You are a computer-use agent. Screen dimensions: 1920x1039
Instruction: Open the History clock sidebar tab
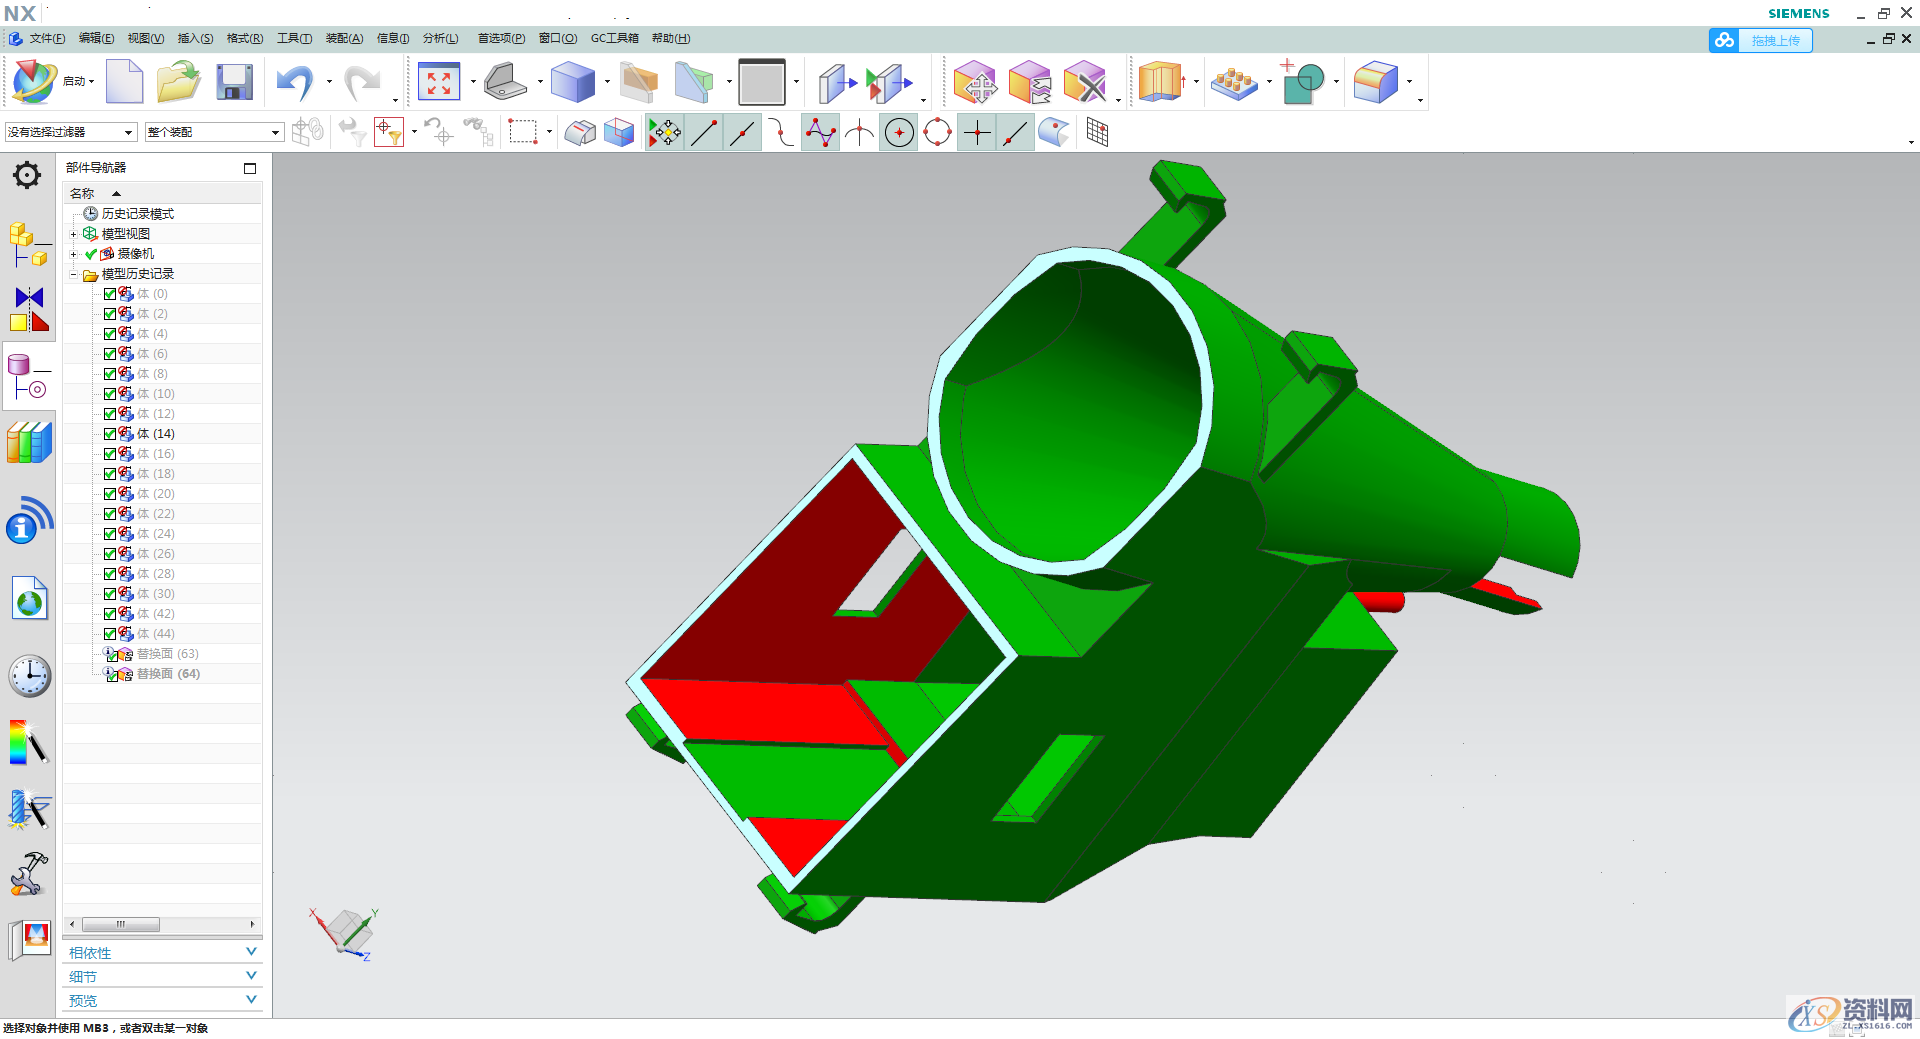pyautogui.click(x=29, y=677)
